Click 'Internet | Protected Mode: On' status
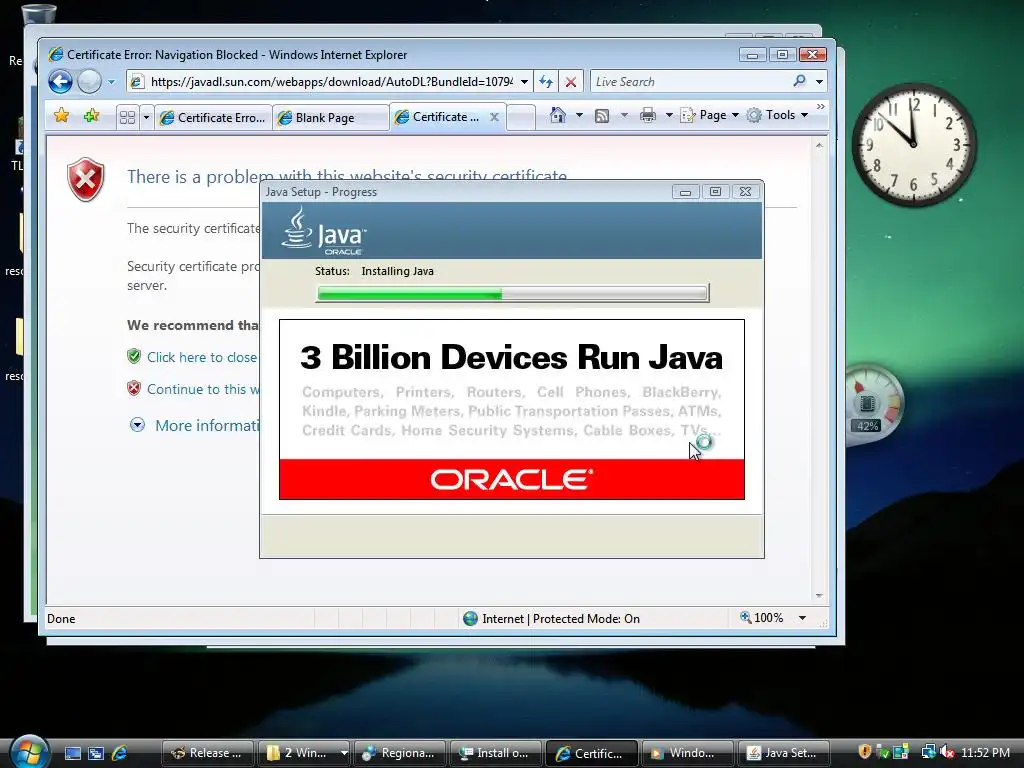Image resolution: width=1024 pixels, height=768 pixels. coord(551,618)
